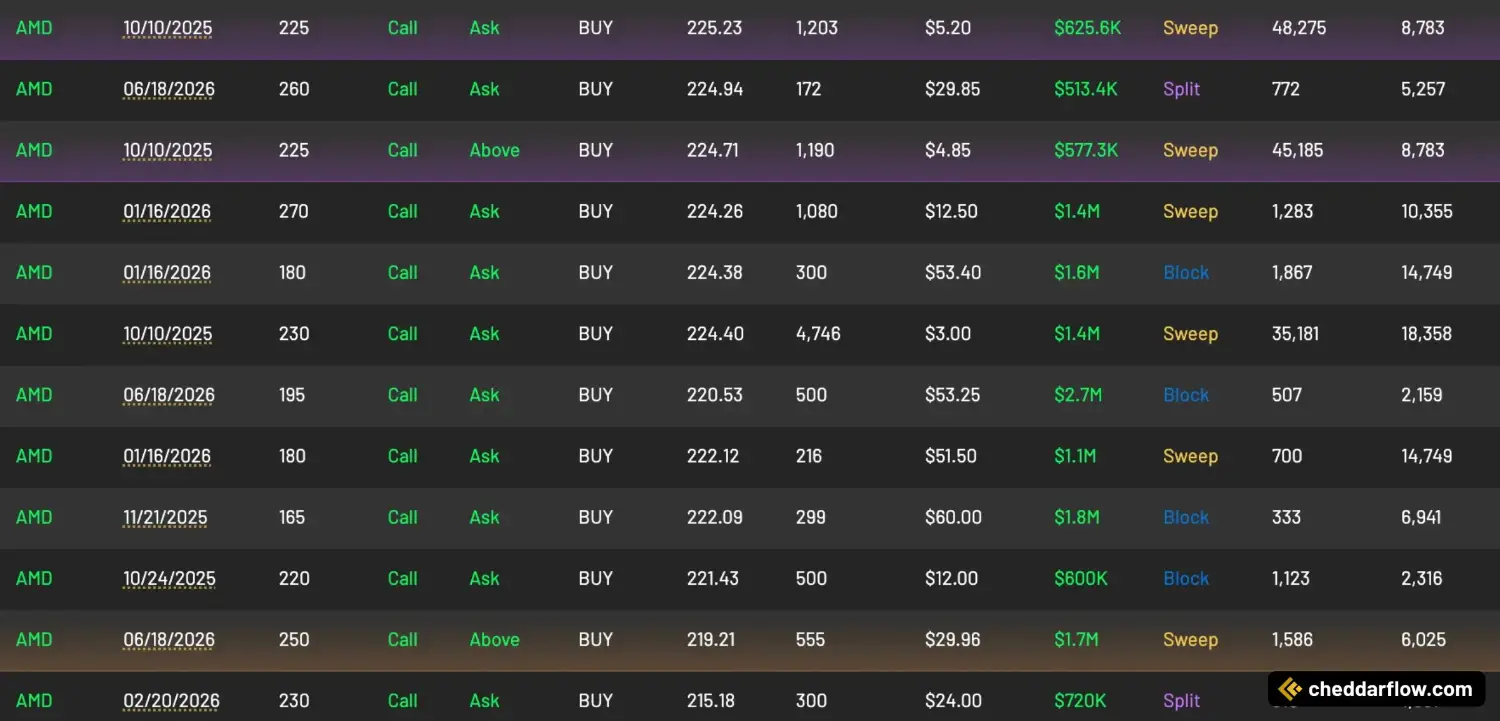Select the $60.00 price cell
Viewport: 1500px width, 721px height.
953,517
